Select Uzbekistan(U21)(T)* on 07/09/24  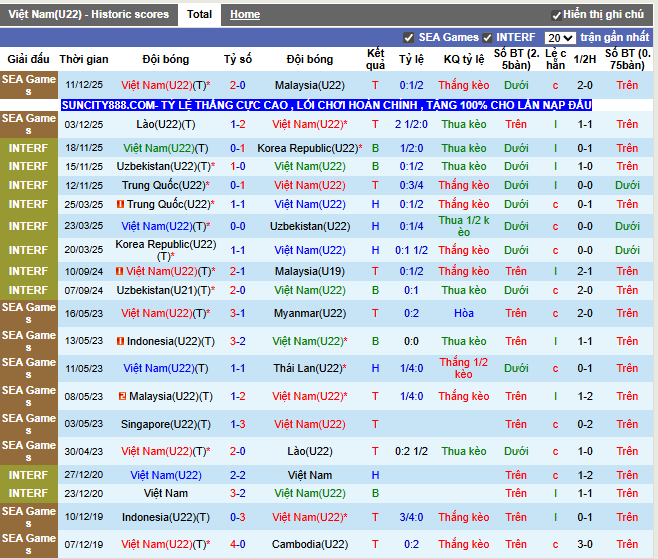166,290
